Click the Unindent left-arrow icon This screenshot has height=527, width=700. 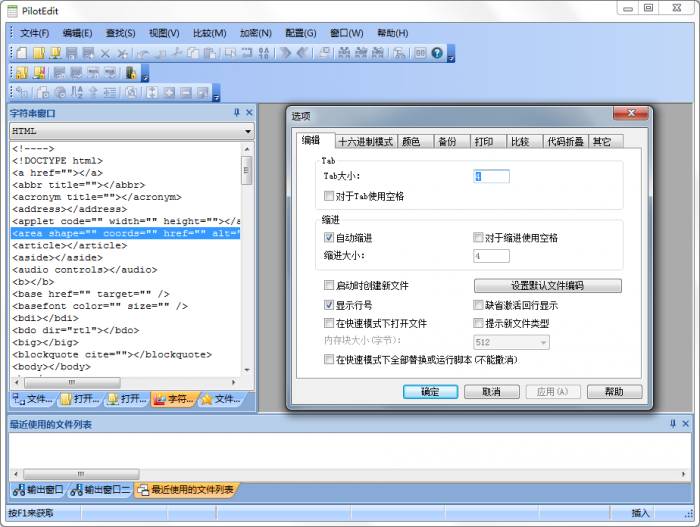(x=302, y=53)
